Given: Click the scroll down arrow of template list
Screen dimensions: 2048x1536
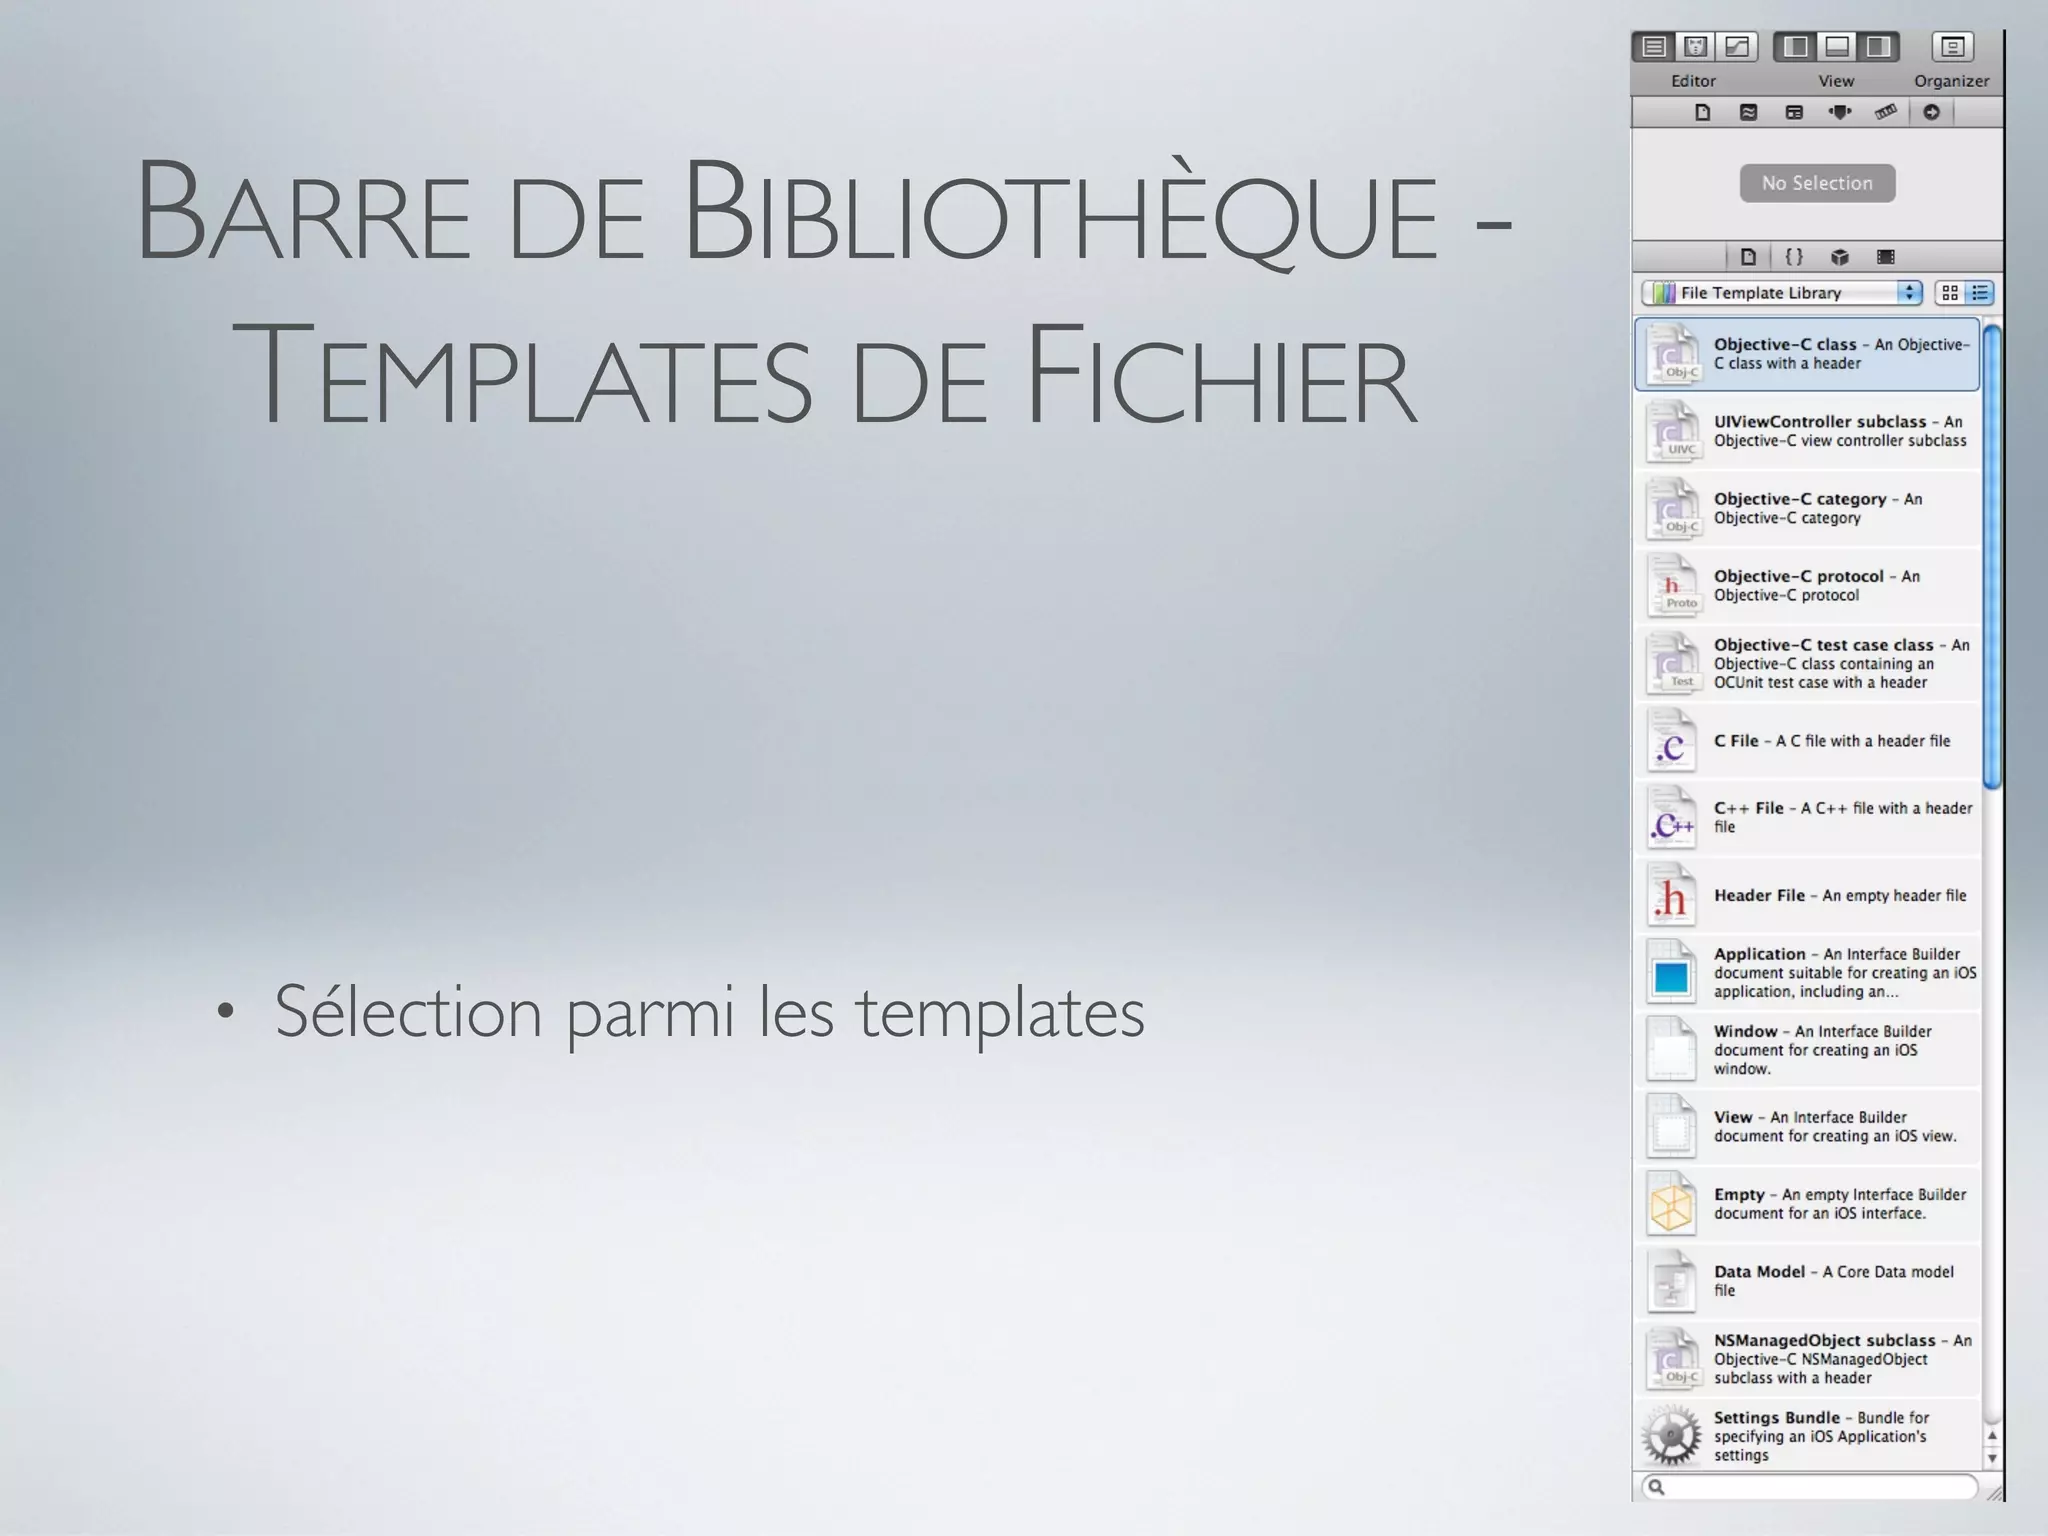Looking at the screenshot, I should tap(1992, 1458).
